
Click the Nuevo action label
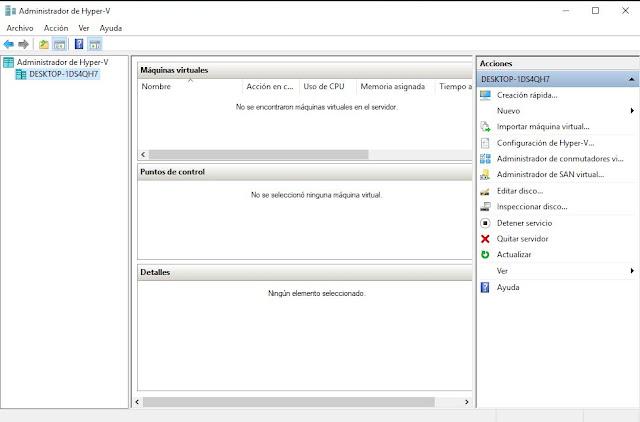pos(508,111)
